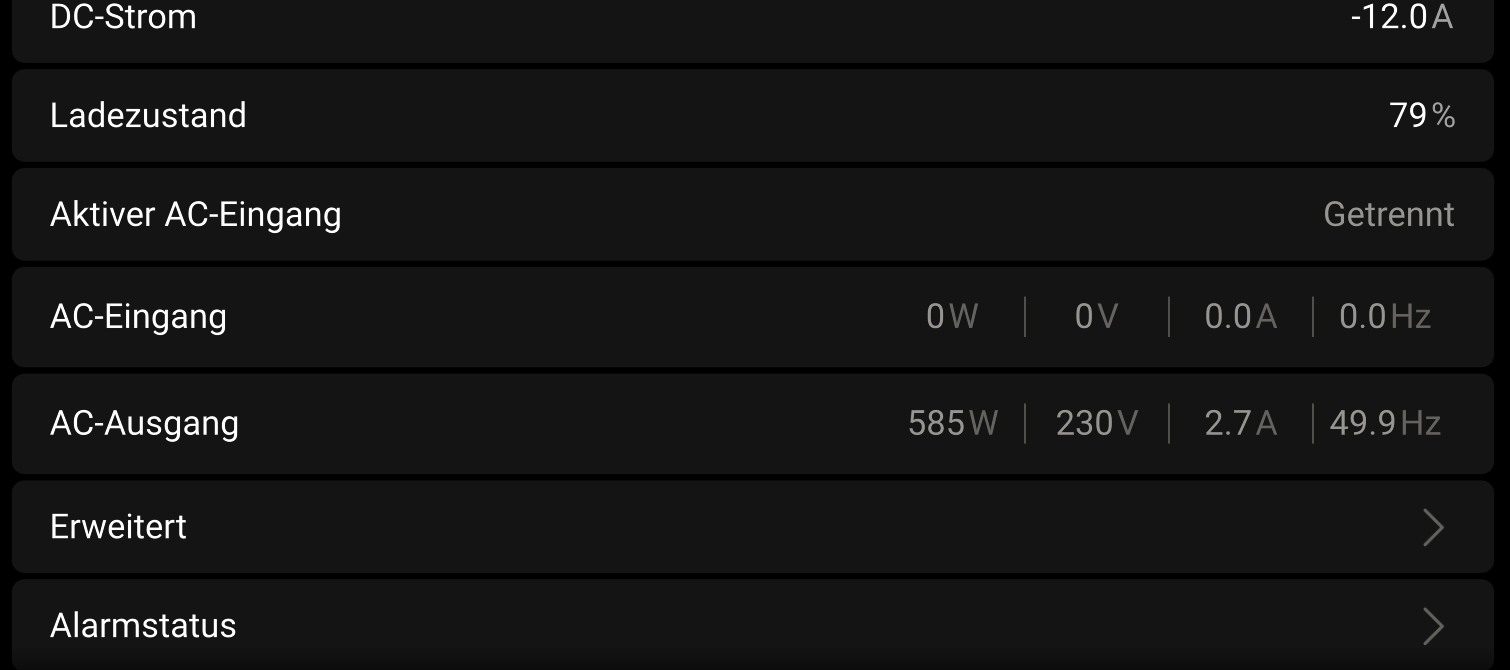Click the AC-Eingang 0 W power value
This screenshot has height=670, width=1510.
click(x=952, y=317)
